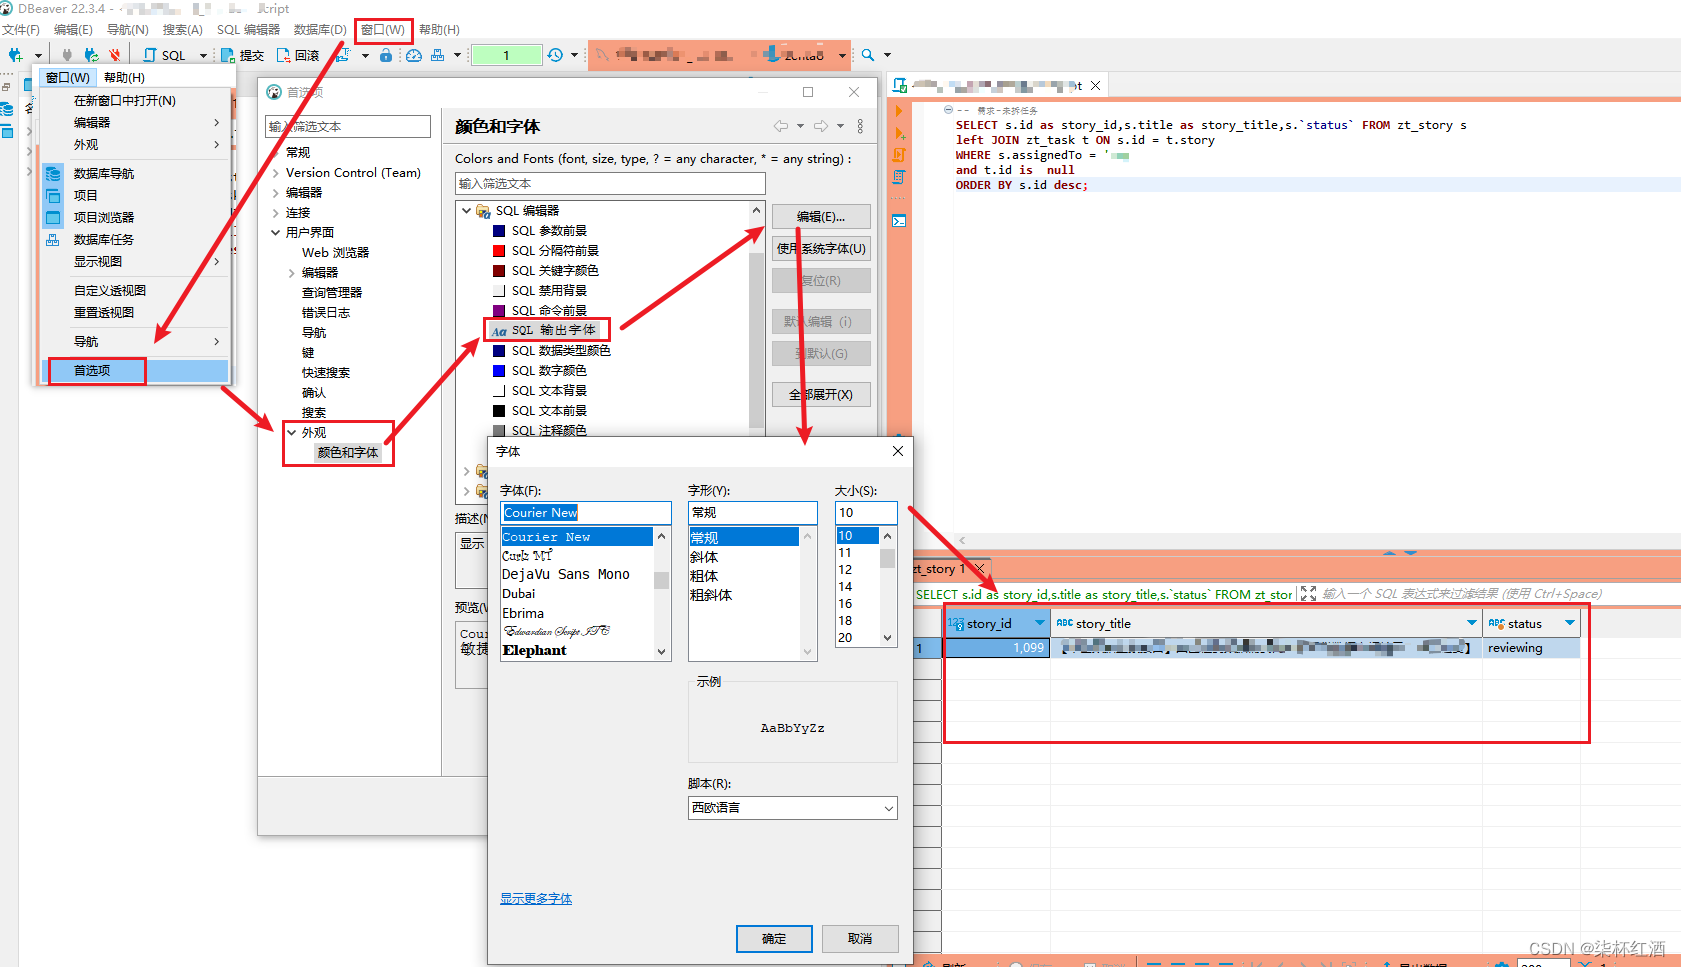Collapse the 外观 node in preferences tree
Image resolution: width=1681 pixels, height=967 pixels.
[292, 433]
